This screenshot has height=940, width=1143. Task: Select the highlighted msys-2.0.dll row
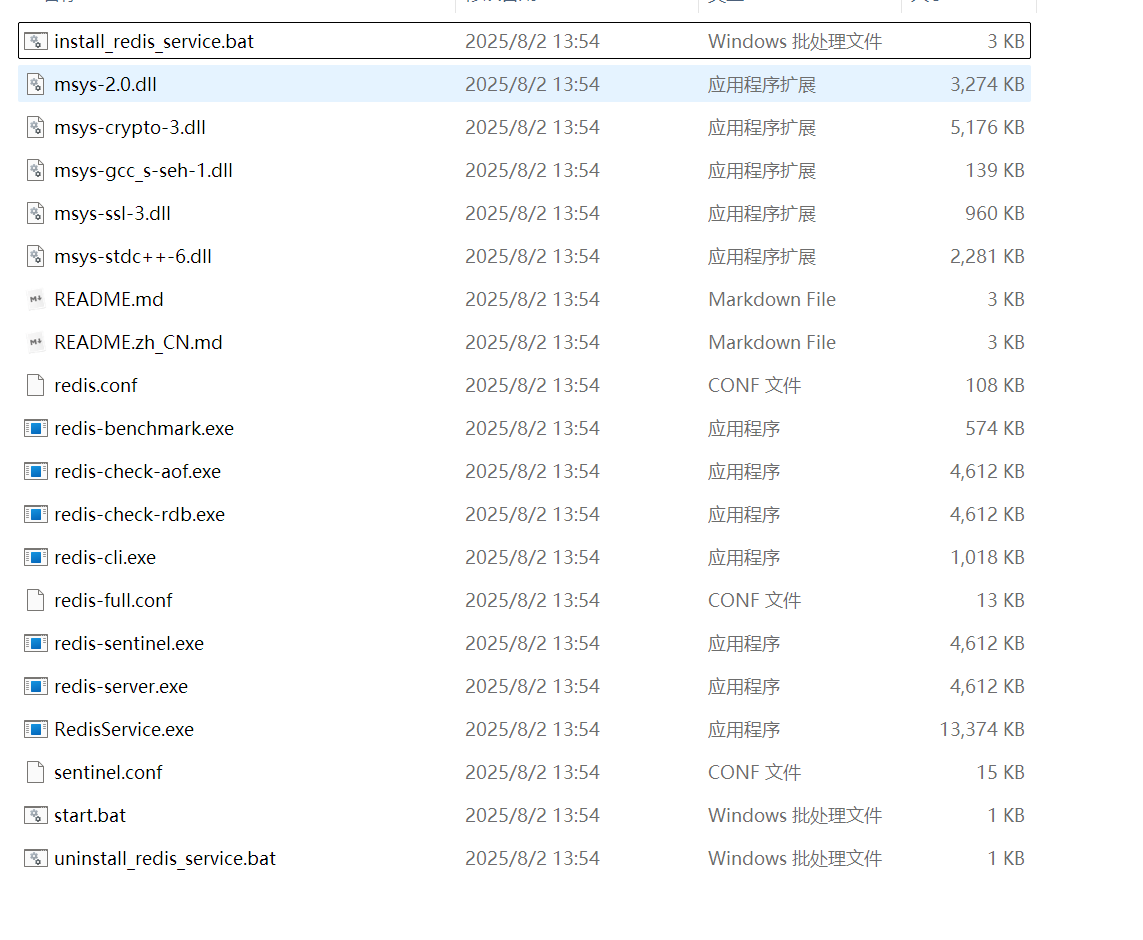coord(103,84)
